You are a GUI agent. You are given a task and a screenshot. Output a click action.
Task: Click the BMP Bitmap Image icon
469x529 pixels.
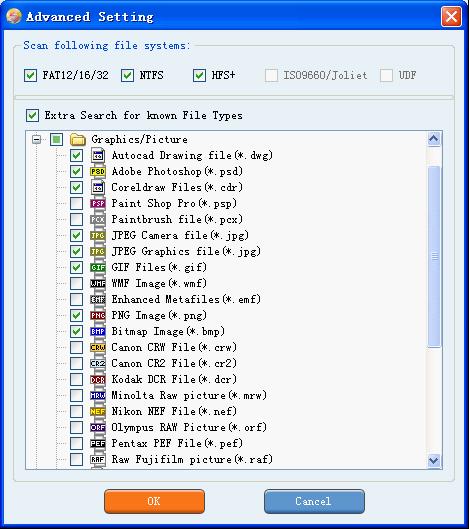pyautogui.click(x=98, y=332)
